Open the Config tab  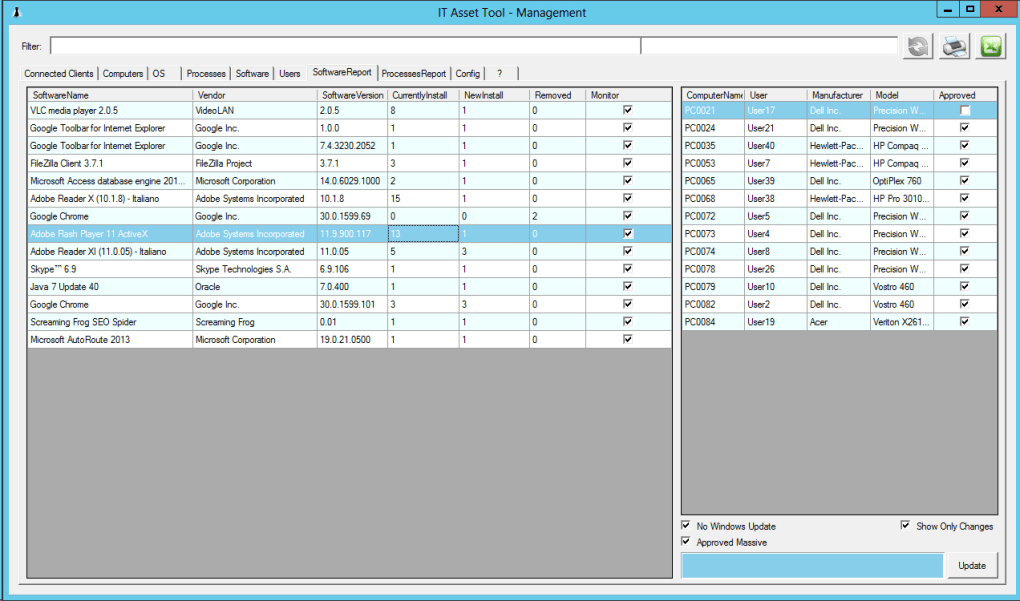point(467,74)
